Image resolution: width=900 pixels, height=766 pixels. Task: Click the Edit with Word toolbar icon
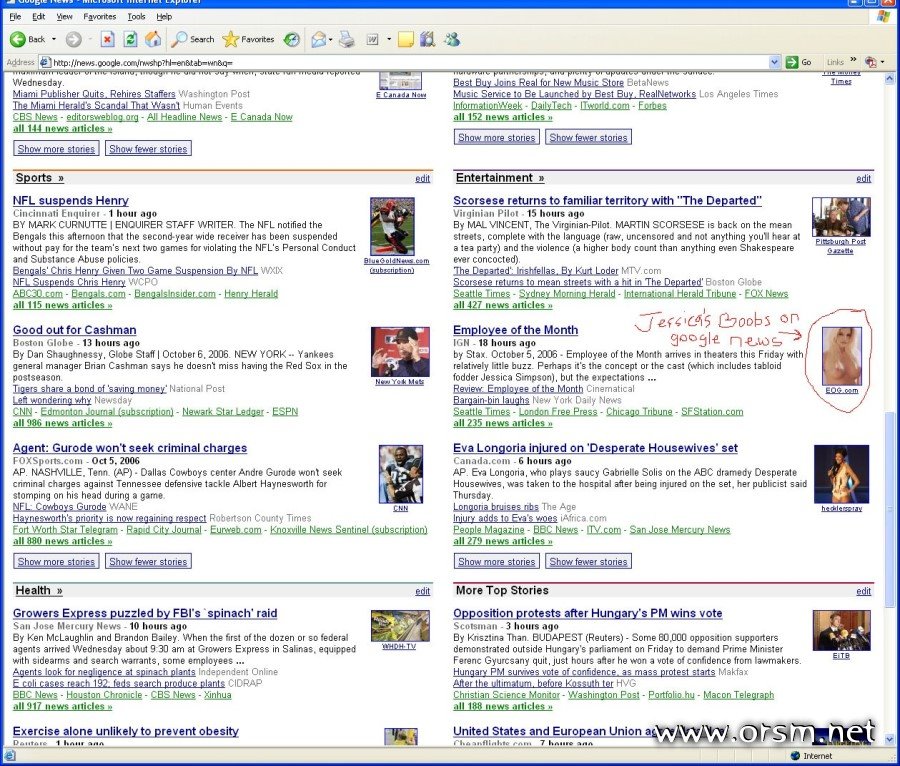click(373, 39)
